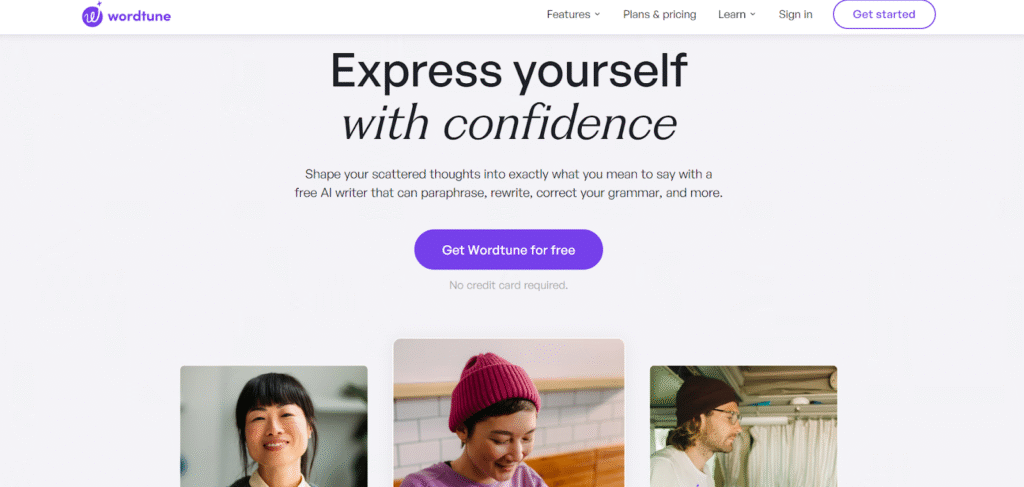The height and width of the screenshot is (487, 1024).
Task: Click the Get started button
Action: pyautogui.click(x=884, y=14)
